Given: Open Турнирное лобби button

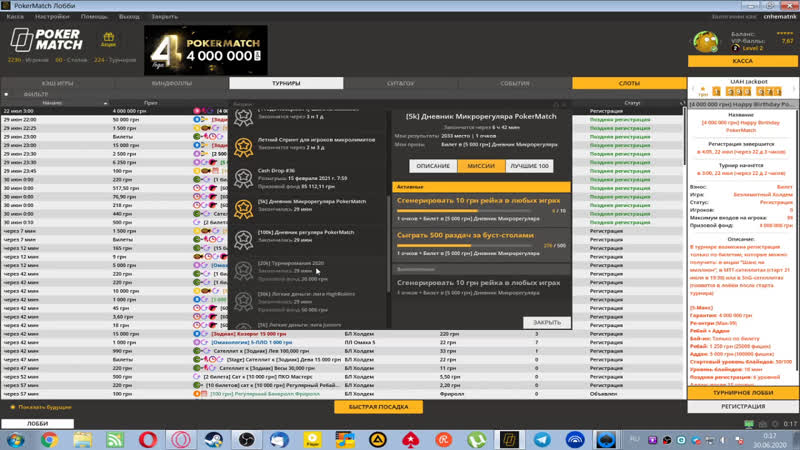Looking at the screenshot, I should click(x=743, y=393).
